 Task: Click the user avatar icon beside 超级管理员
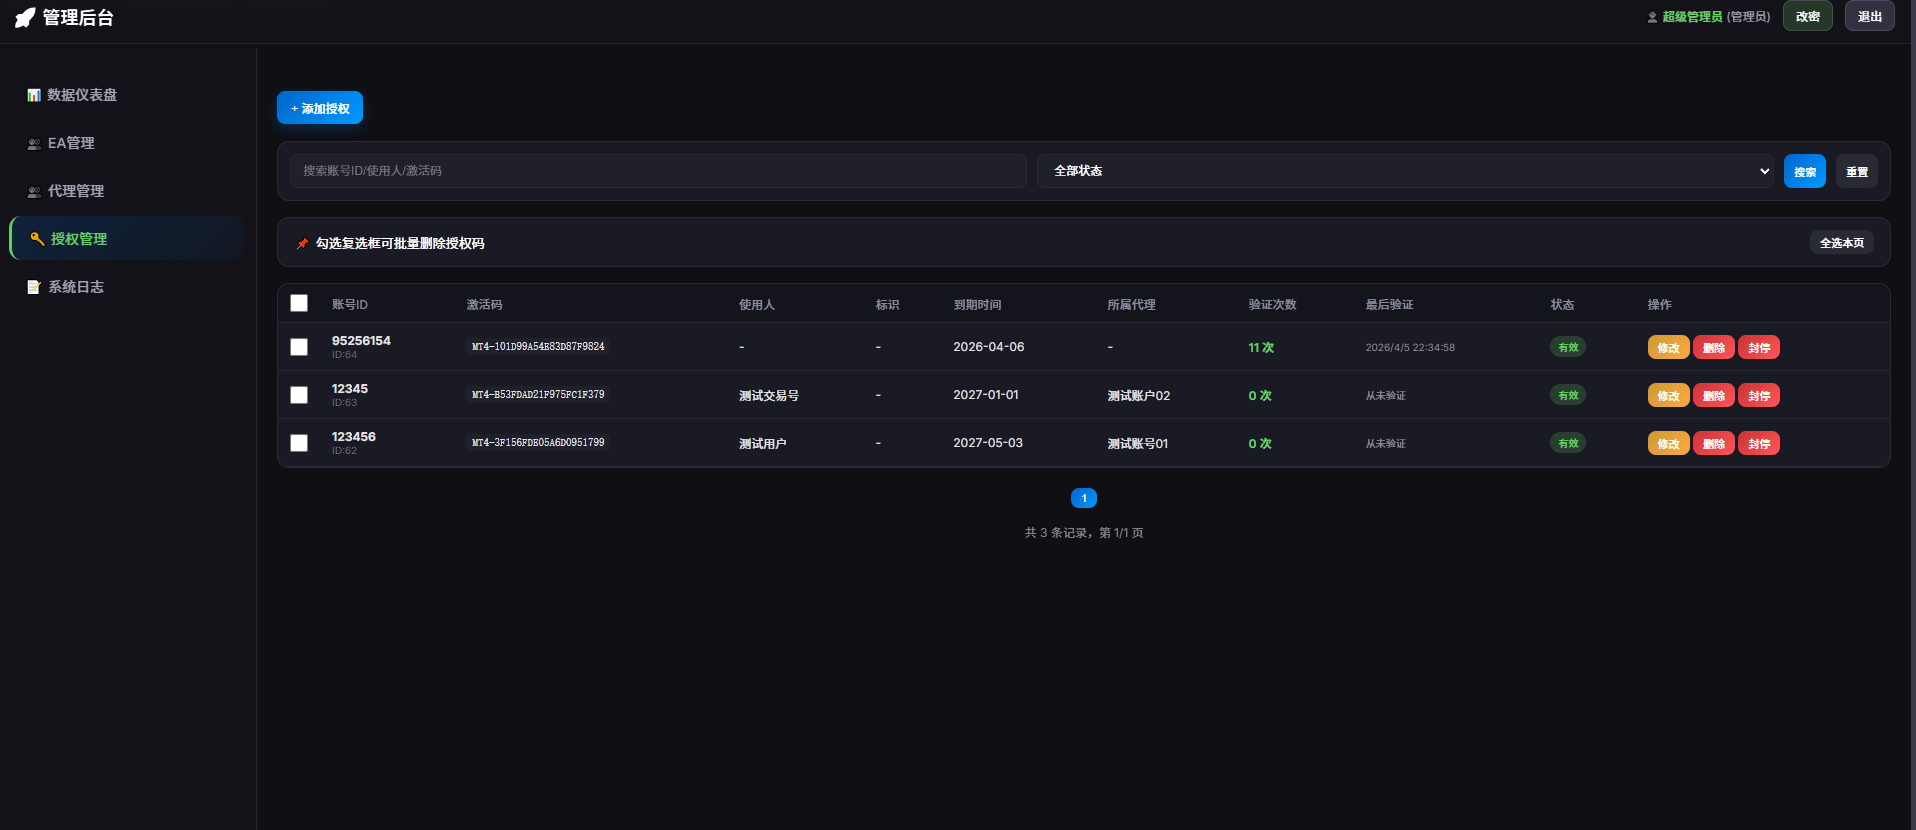click(x=1652, y=17)
